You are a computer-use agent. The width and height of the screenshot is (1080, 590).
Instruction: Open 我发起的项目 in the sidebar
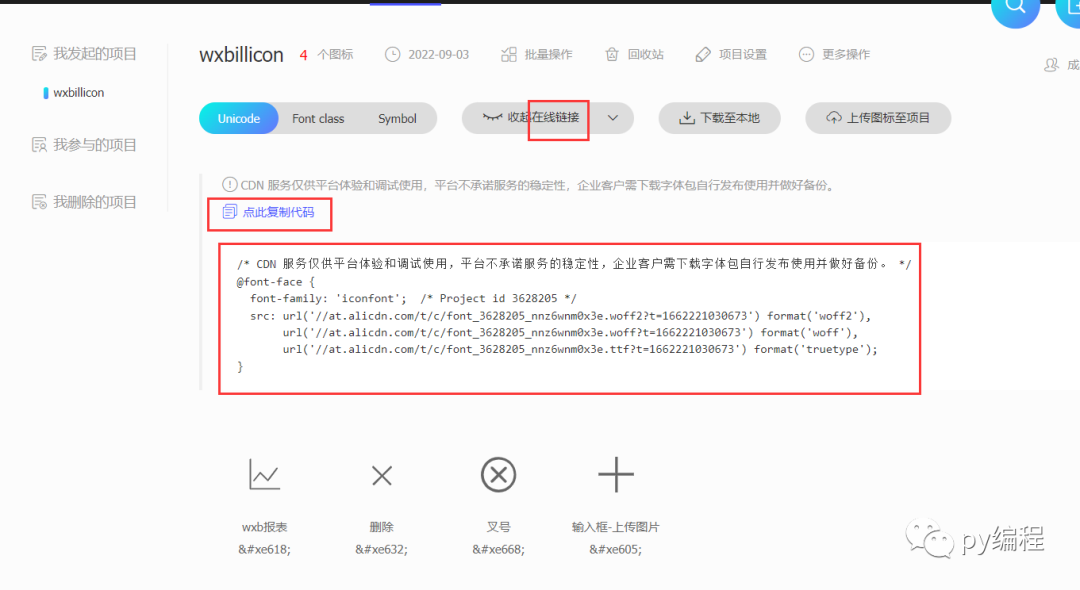click(85, 54)
